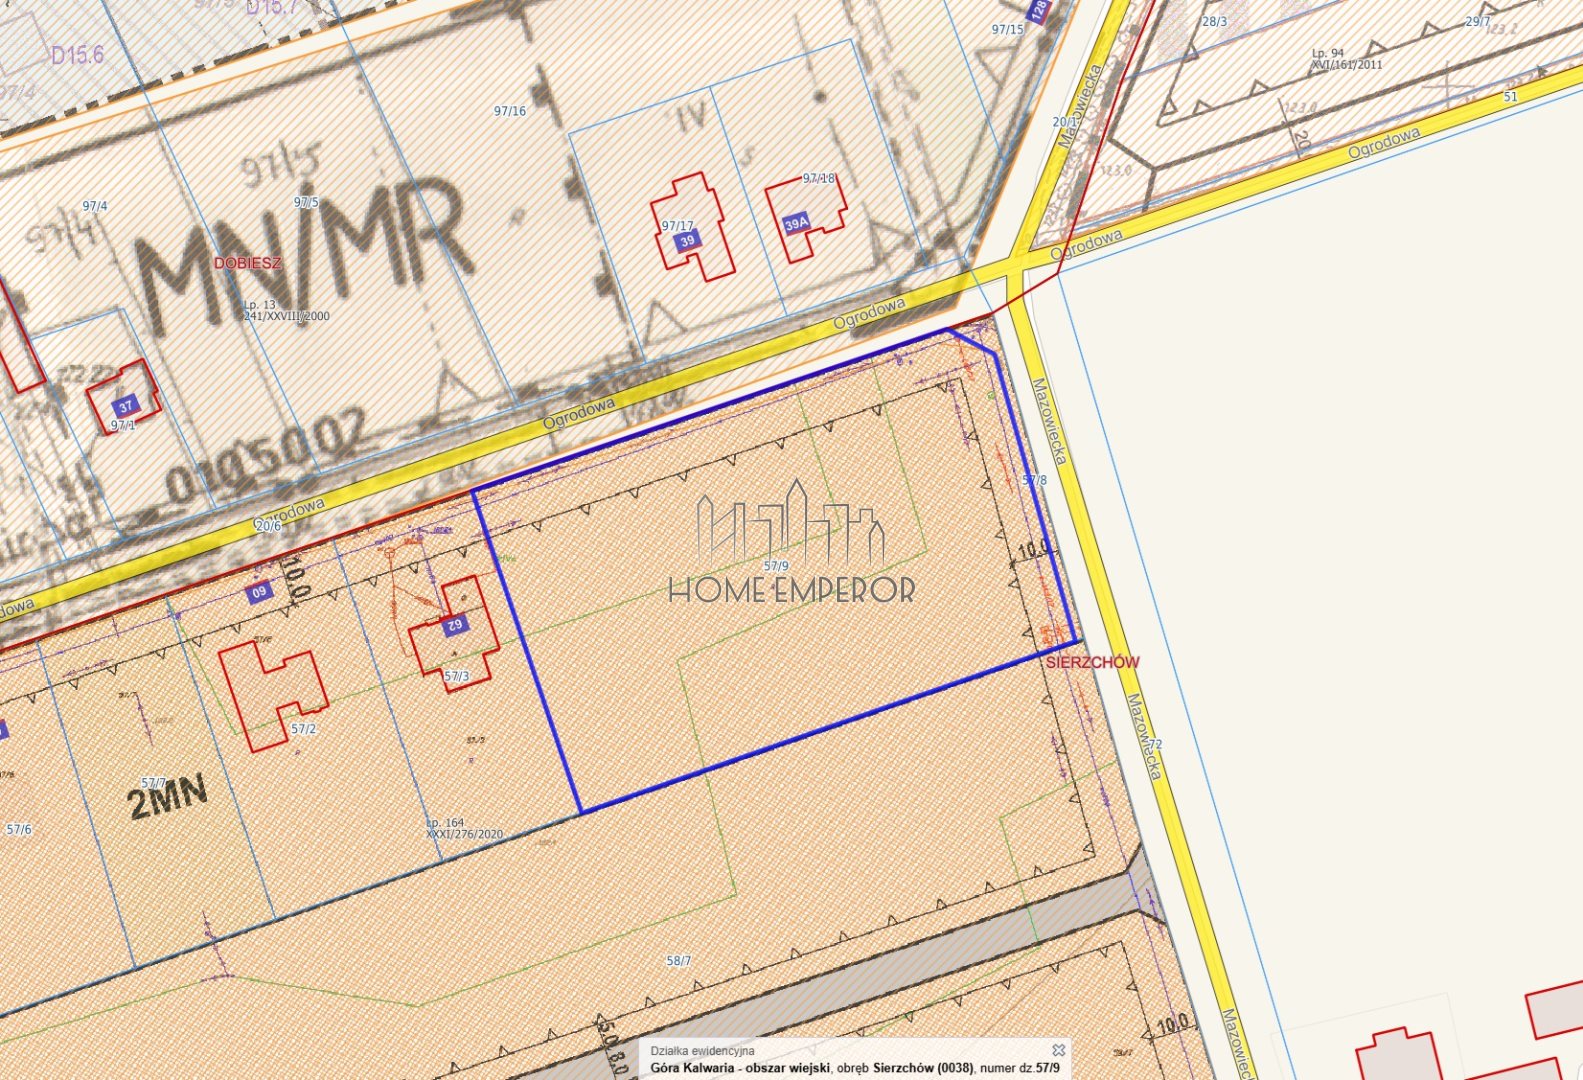Click parcel number 97/1
Viewport: 1583px width, 1080px height.
tap(123, 425)
